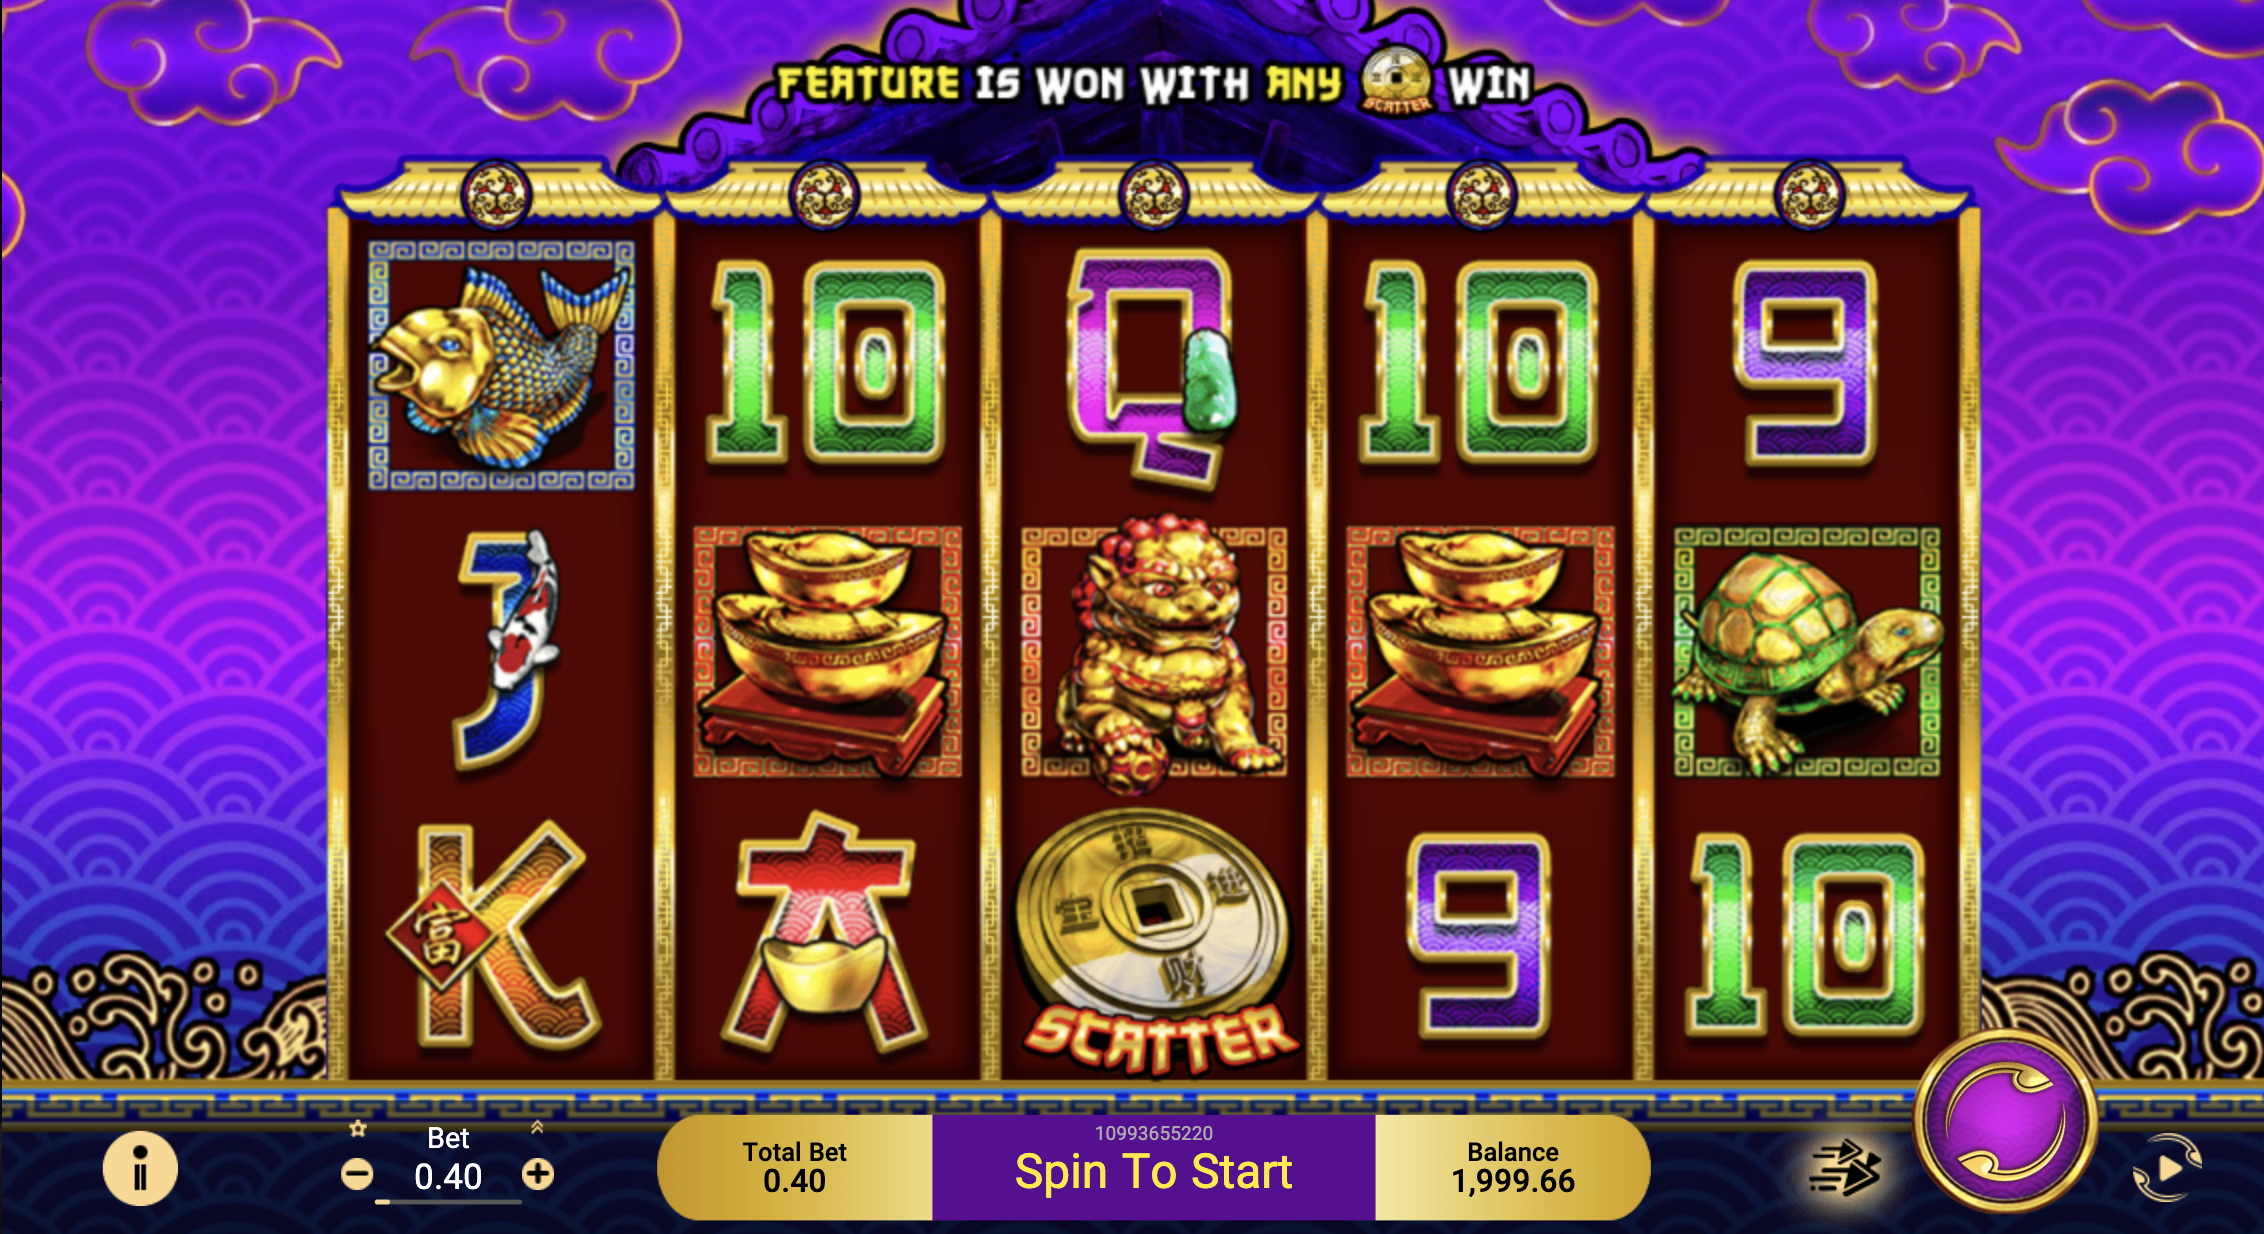Increase bet with plus button
The width and height of the screenshot is (2264, 1234).
538,1174
